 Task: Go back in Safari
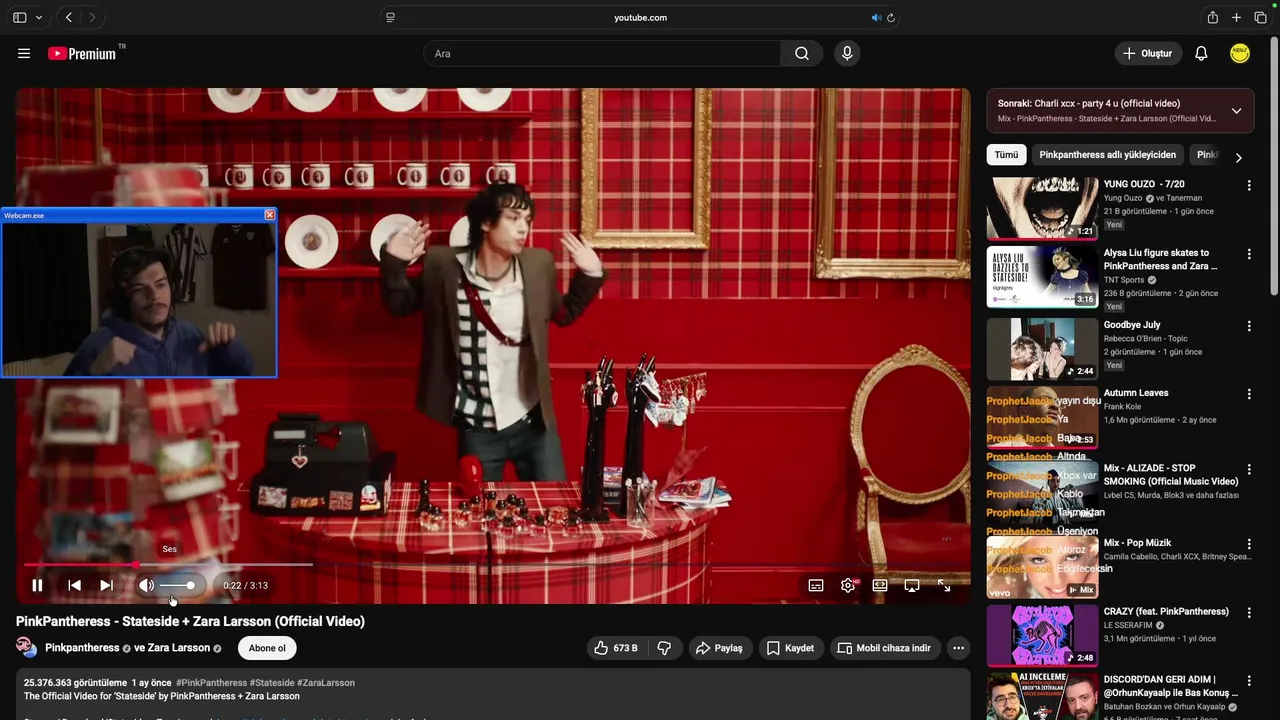point(69,17)
